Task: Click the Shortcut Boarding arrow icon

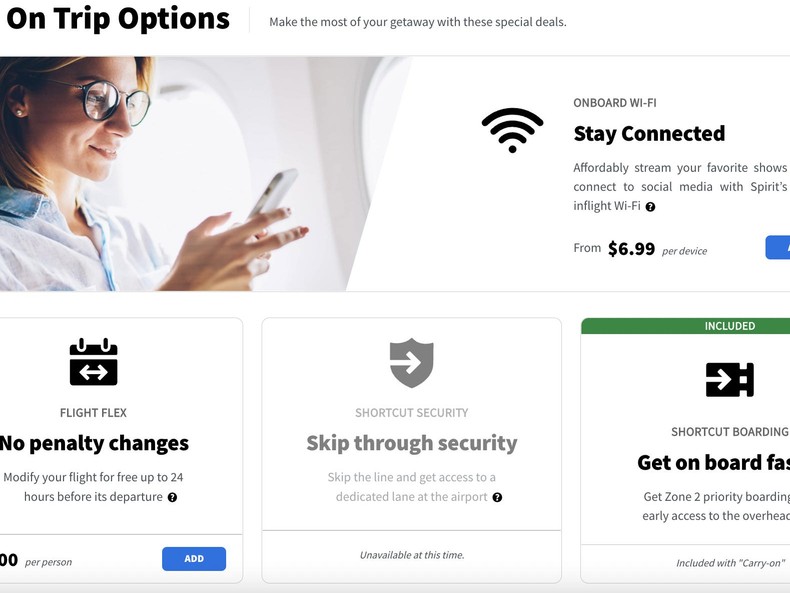Action: (x=730, y=379)
